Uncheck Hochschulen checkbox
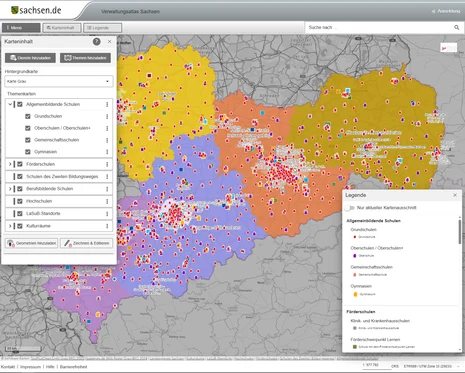This screenshot has width=465, height=373. pos(20,201)
